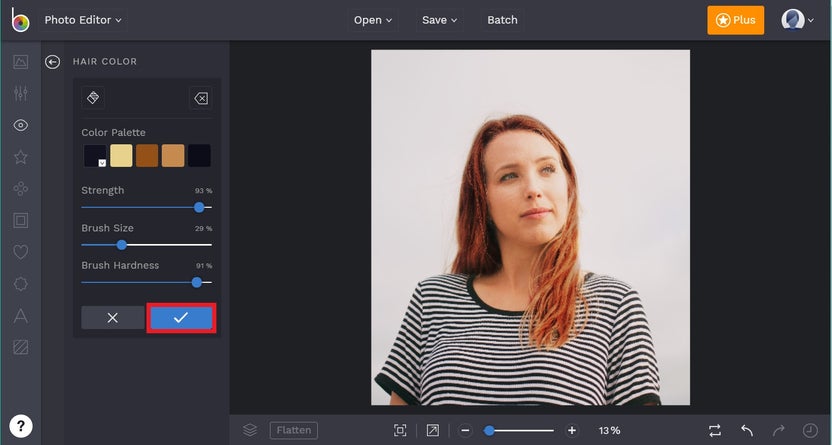
Task: Open the layers stack icon
Action: (x=250, y=430)
